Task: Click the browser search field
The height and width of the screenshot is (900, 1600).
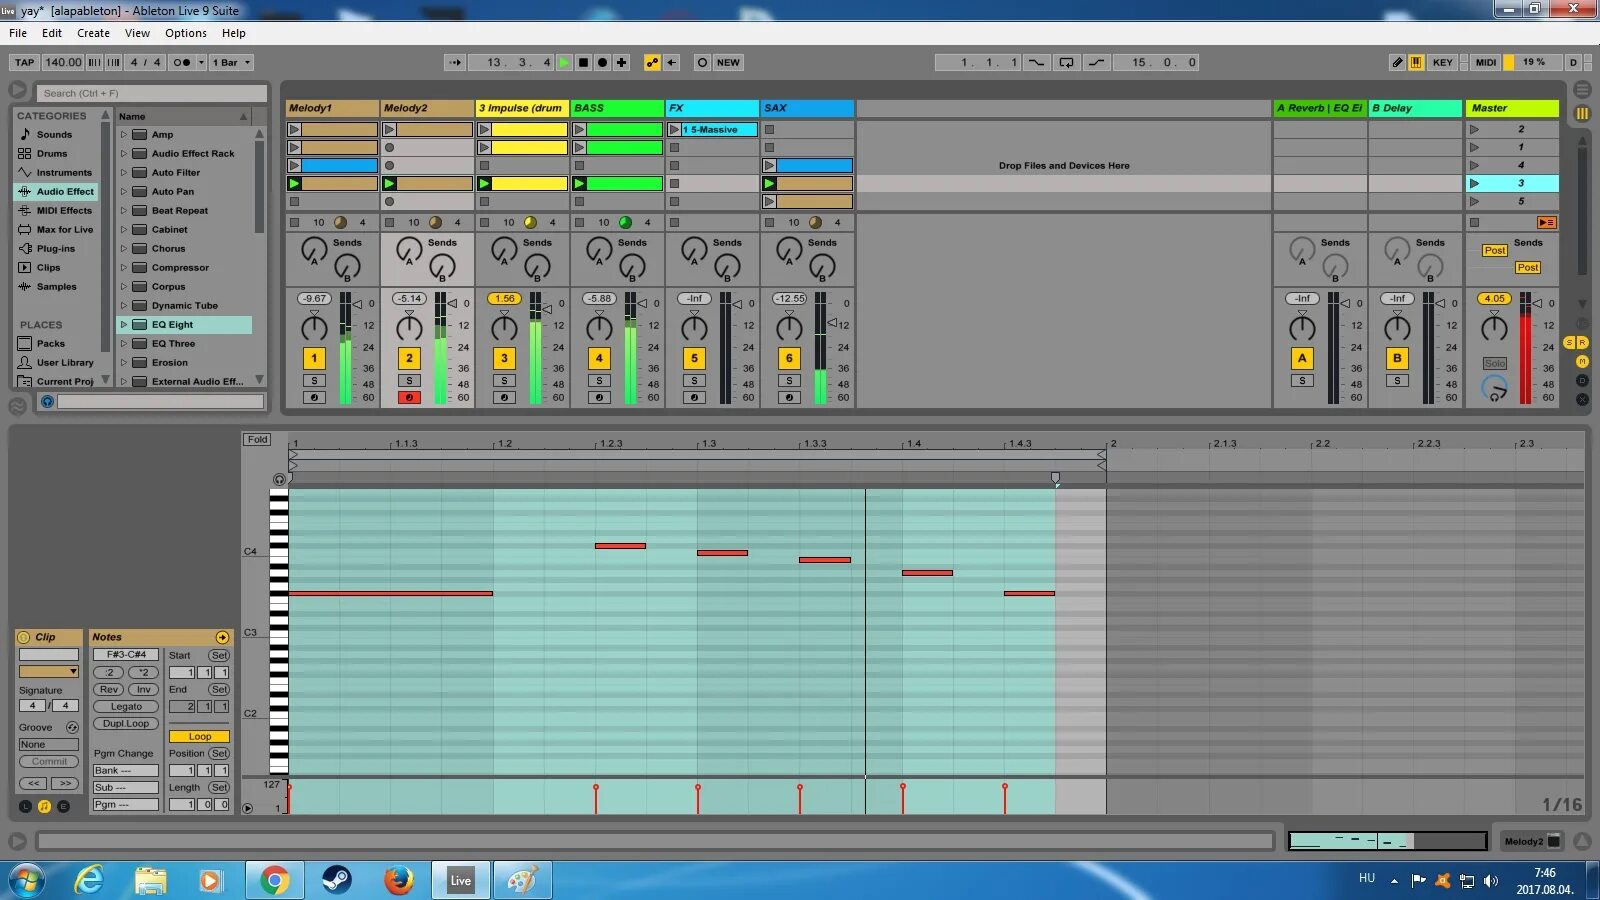Action: (152, 93)
